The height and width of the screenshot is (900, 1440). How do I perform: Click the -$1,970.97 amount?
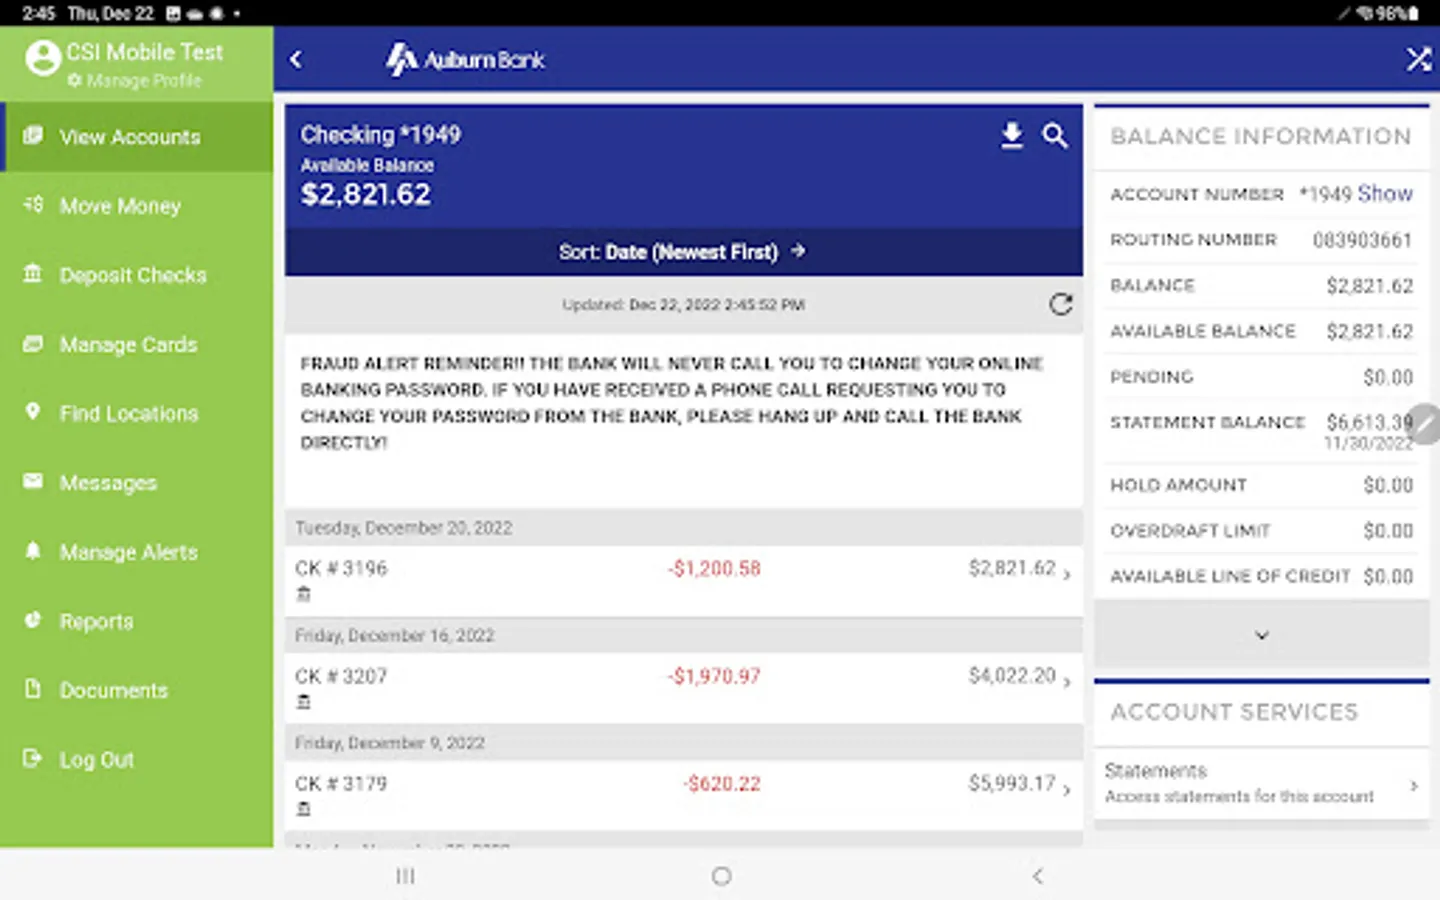(714, 677)
